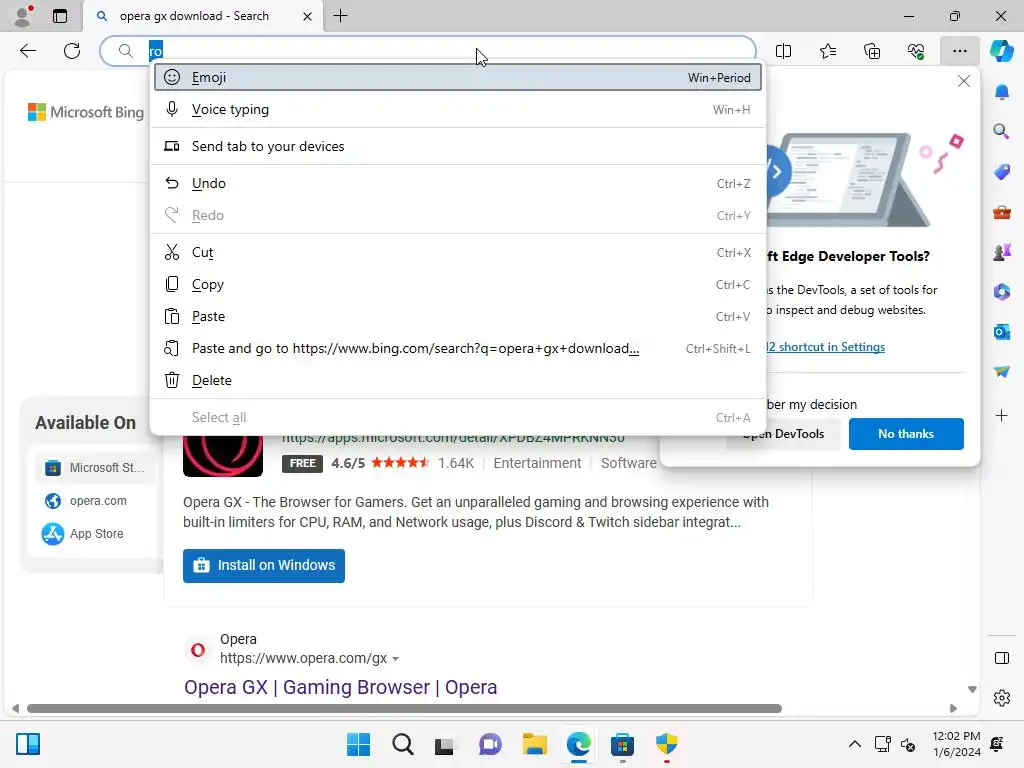Select Paste and go to bing URL

pyautogui.click(x=458, y=348)
